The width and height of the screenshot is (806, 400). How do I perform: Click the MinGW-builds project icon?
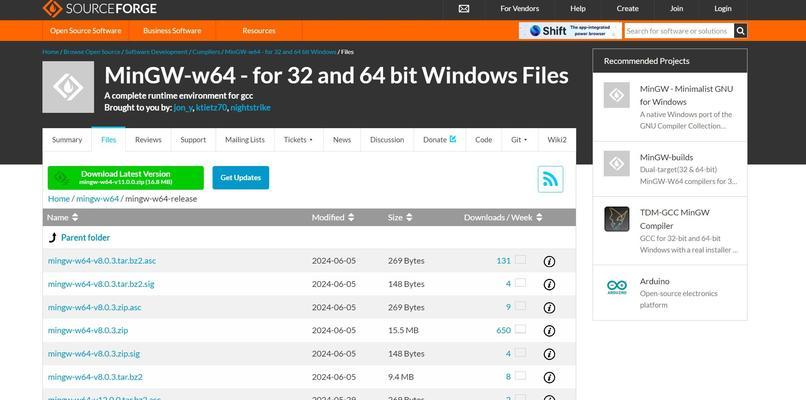(616, 163)
